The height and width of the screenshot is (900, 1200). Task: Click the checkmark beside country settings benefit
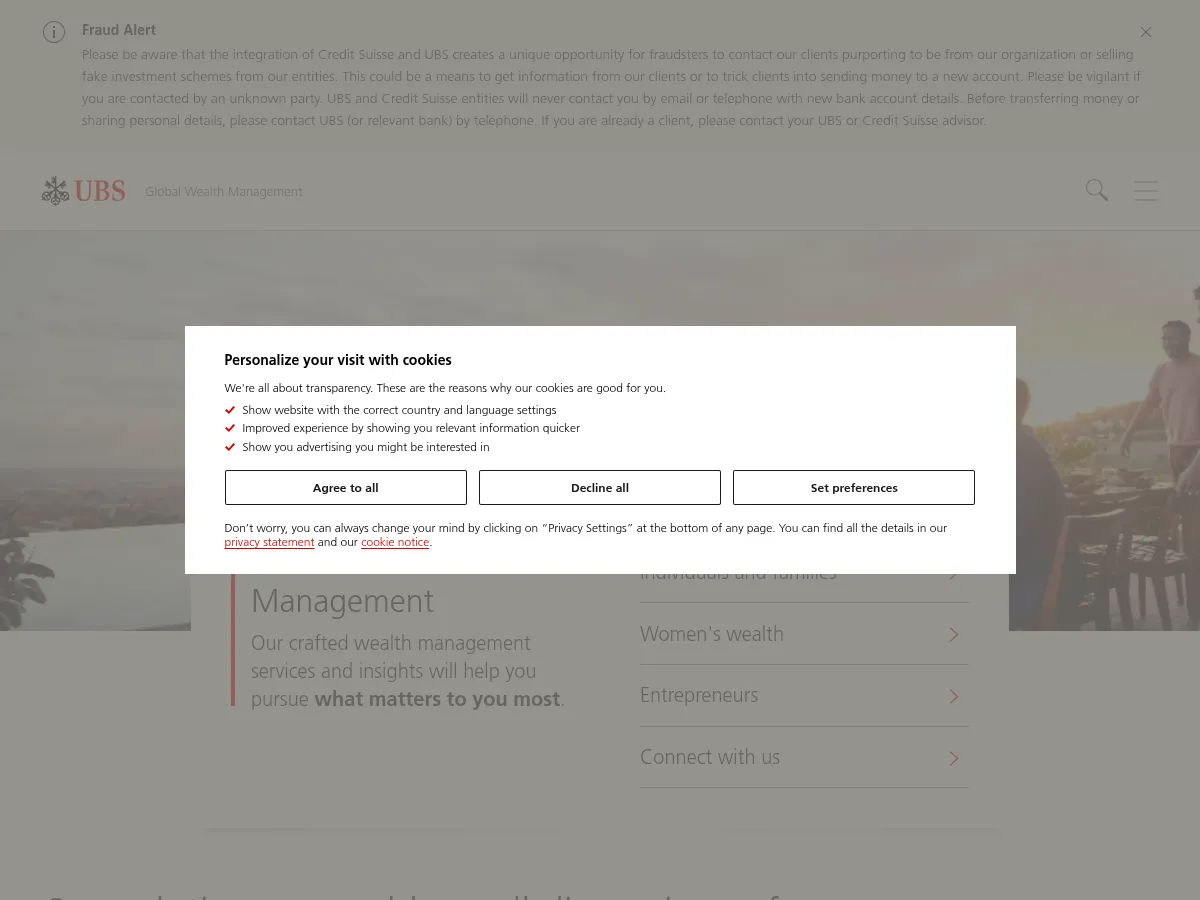230,409
